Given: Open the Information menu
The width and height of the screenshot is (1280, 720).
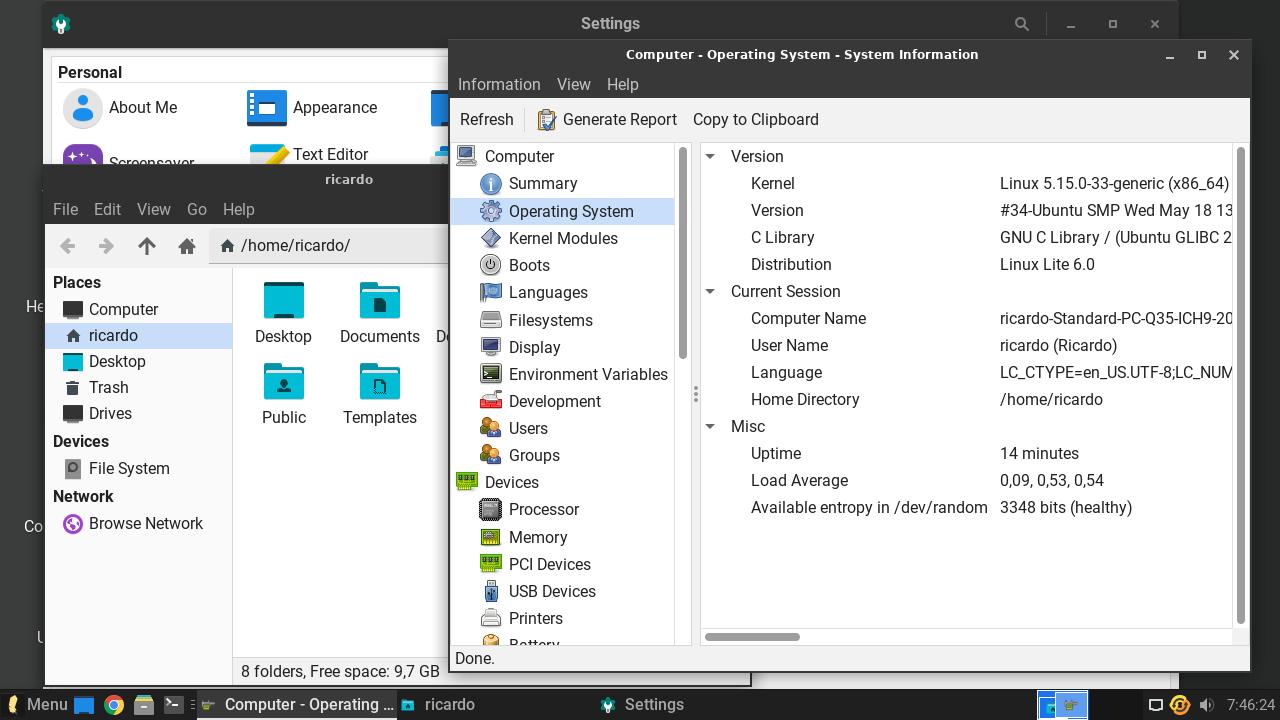Looking at the screenshot, I should pyautogui.click(x=499, y=85).
